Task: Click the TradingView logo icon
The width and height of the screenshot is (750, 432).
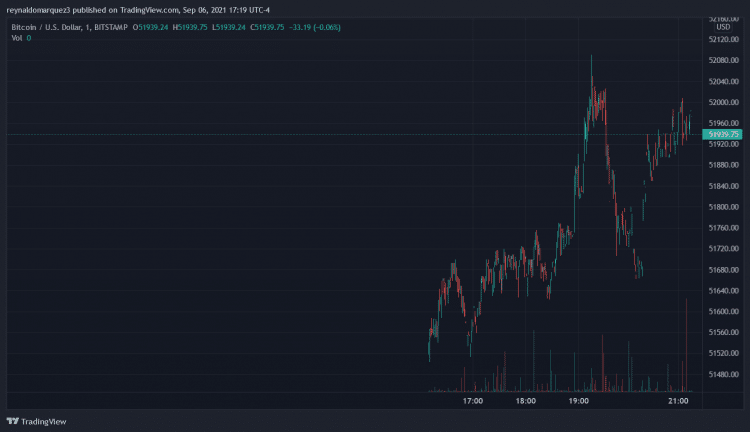Action: [x=13, y=421]
